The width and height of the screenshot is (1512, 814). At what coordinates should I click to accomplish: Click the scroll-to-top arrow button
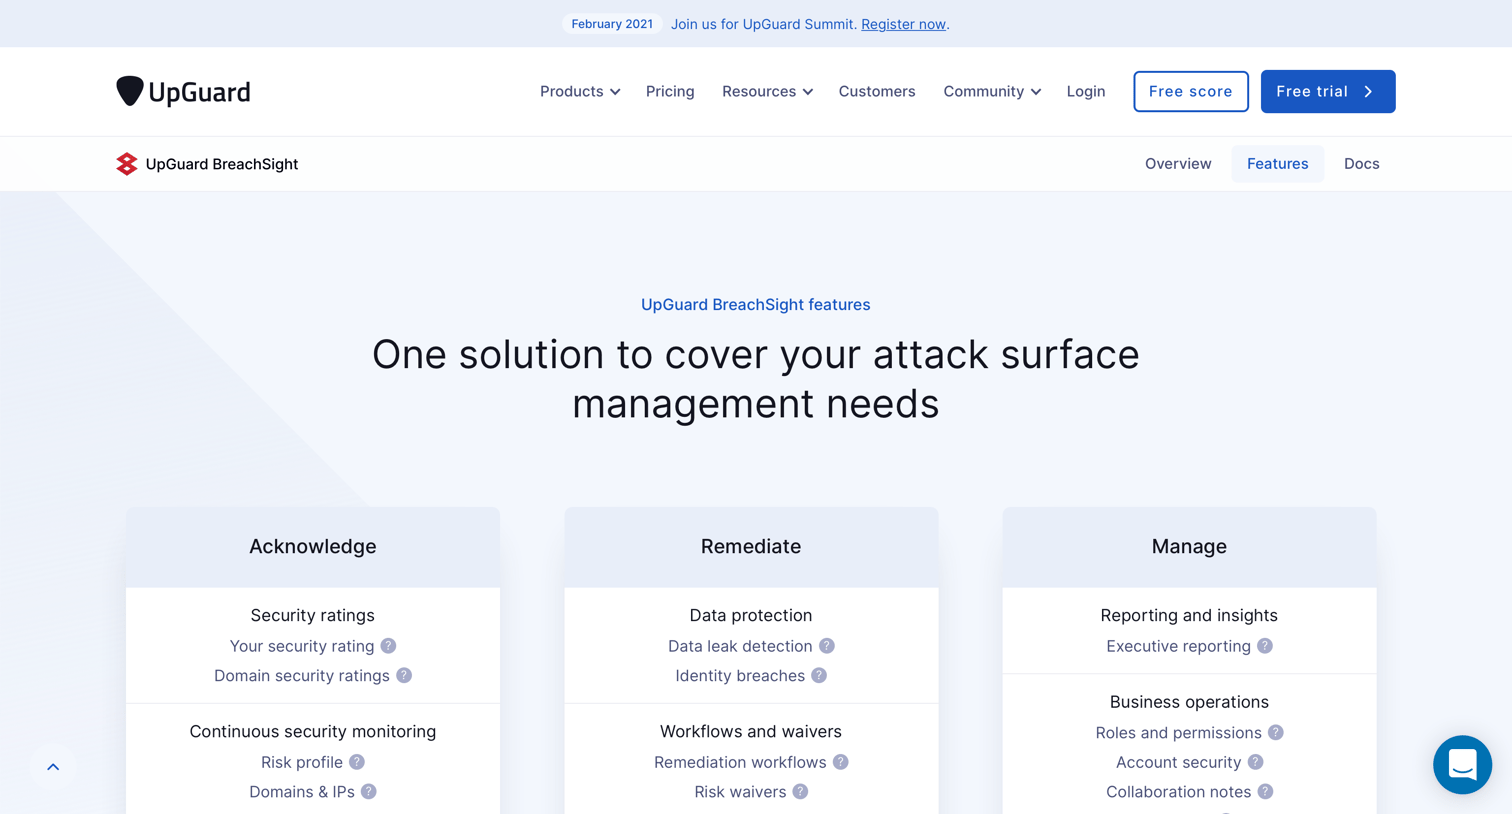coord(53,767)
